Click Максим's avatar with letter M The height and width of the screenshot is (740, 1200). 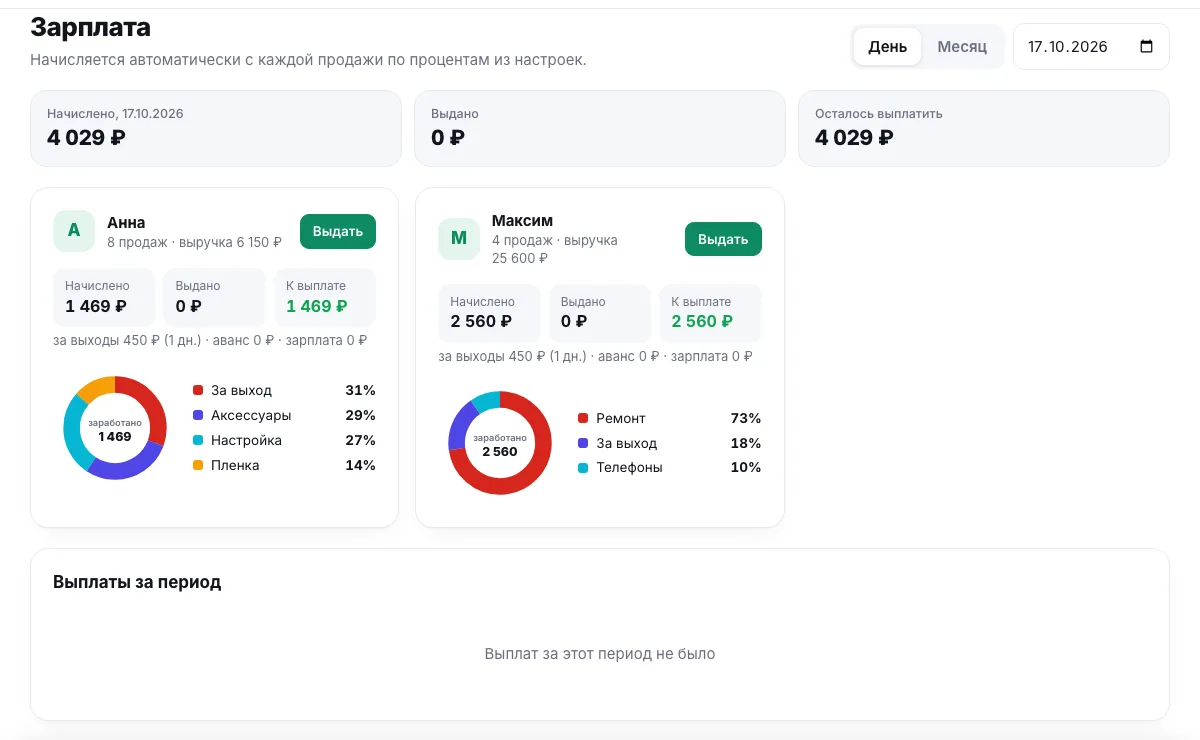(x=459, y=238)
